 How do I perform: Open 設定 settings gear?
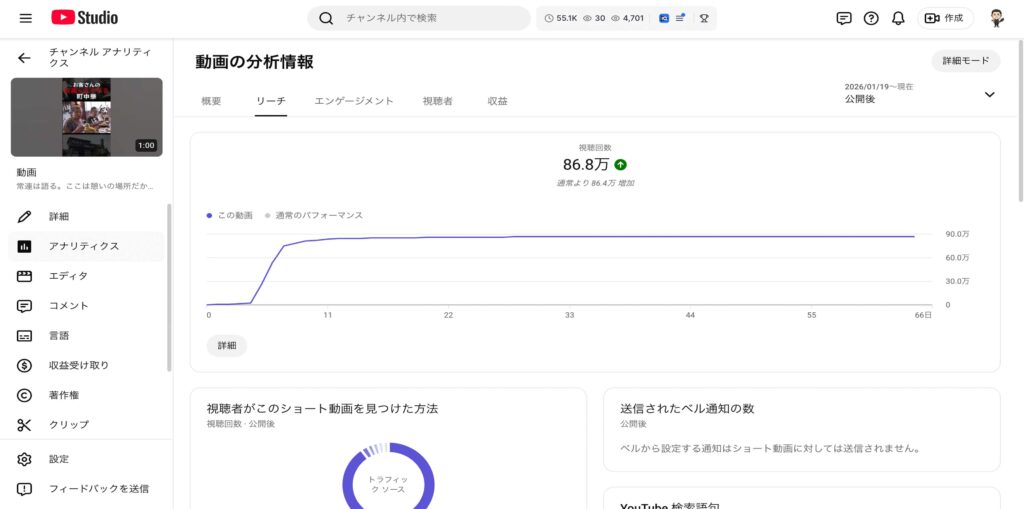(59, 459)
